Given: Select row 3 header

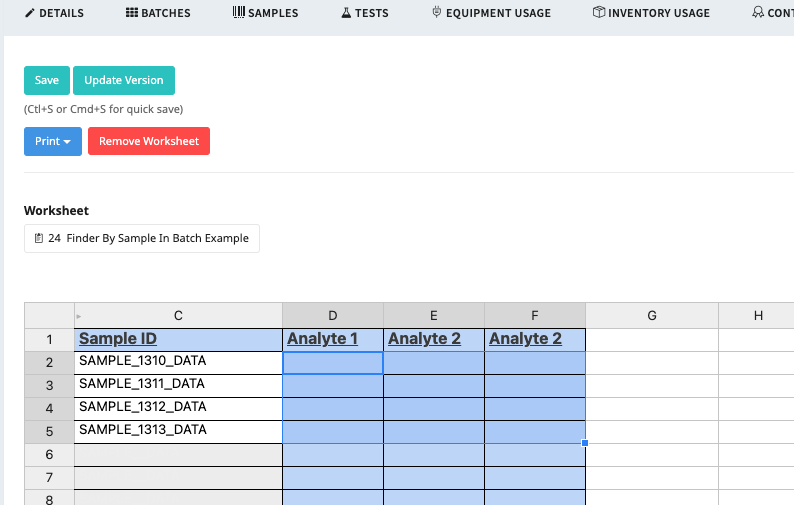Looking at the screenshot, I should click(x=49, y=386).
